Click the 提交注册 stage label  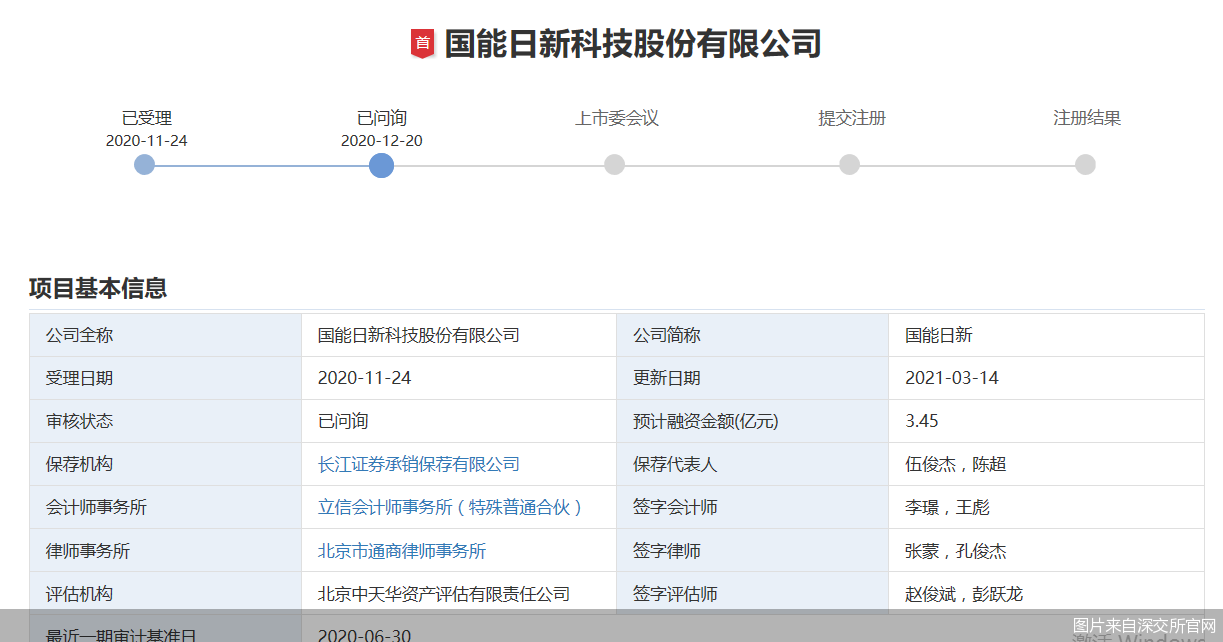(852, 118)
